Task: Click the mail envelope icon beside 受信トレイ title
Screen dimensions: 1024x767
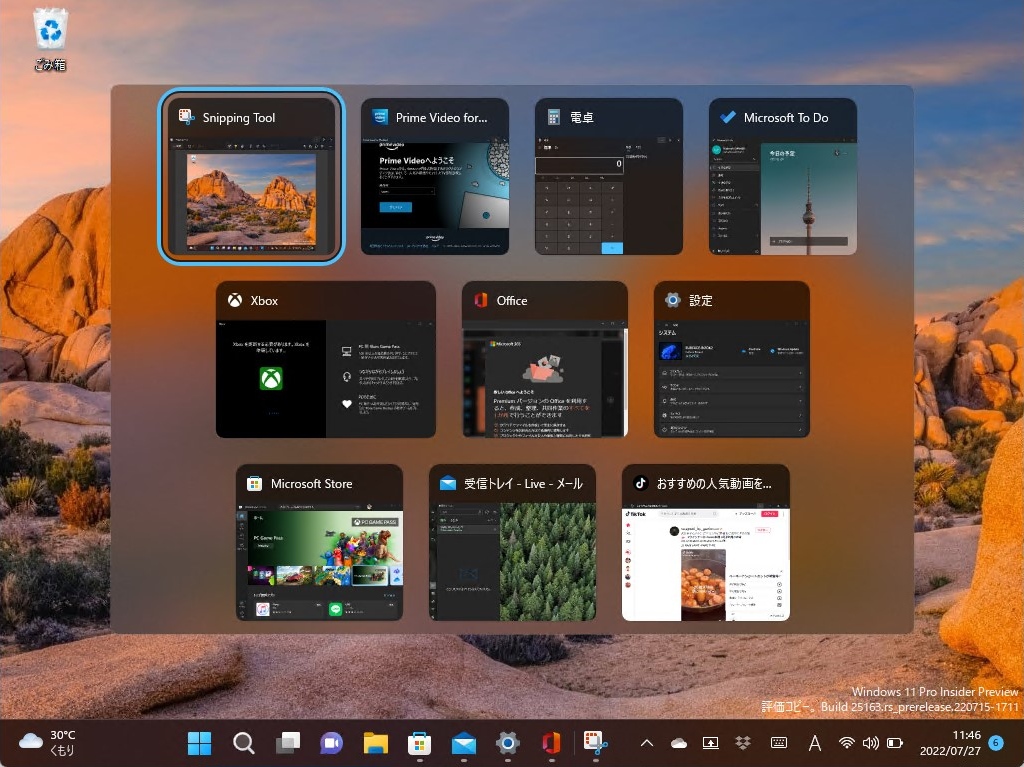Action: (448, 483)
